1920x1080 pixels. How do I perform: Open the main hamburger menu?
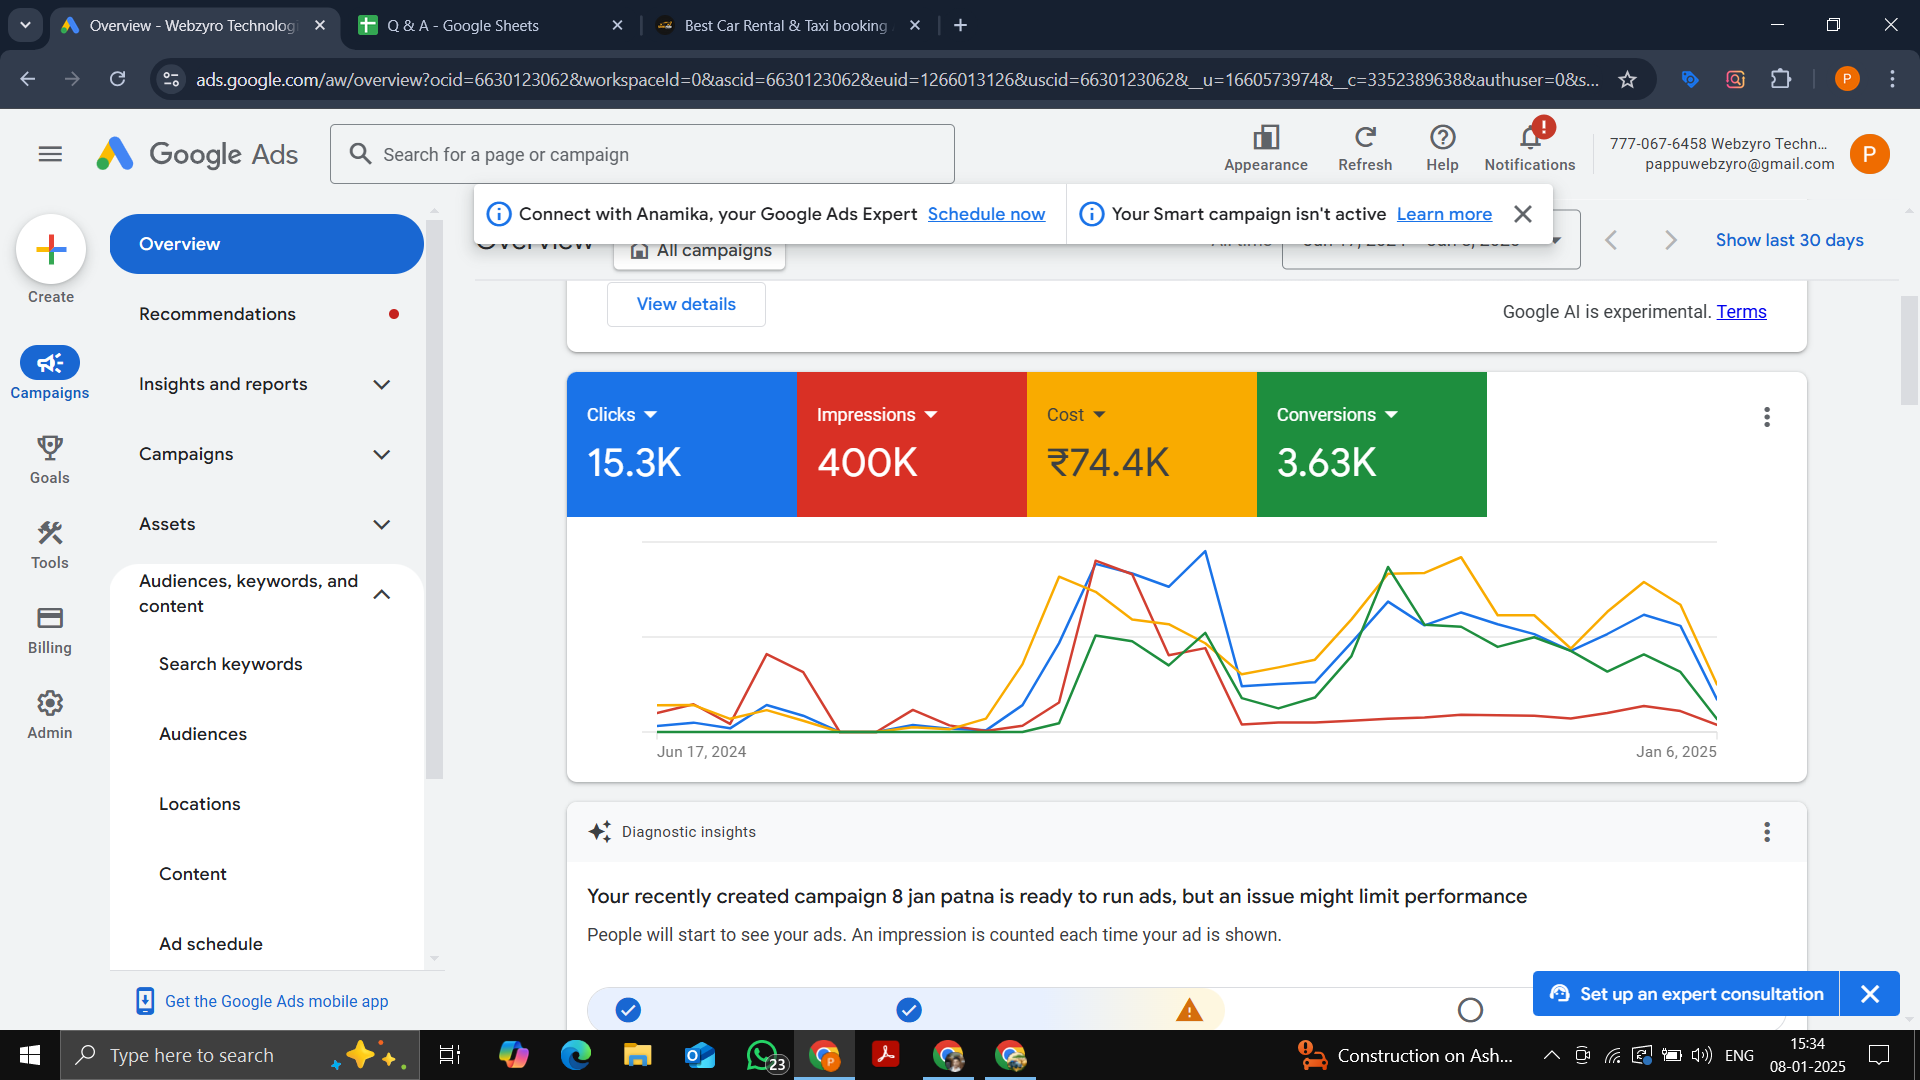click(50, 154)
